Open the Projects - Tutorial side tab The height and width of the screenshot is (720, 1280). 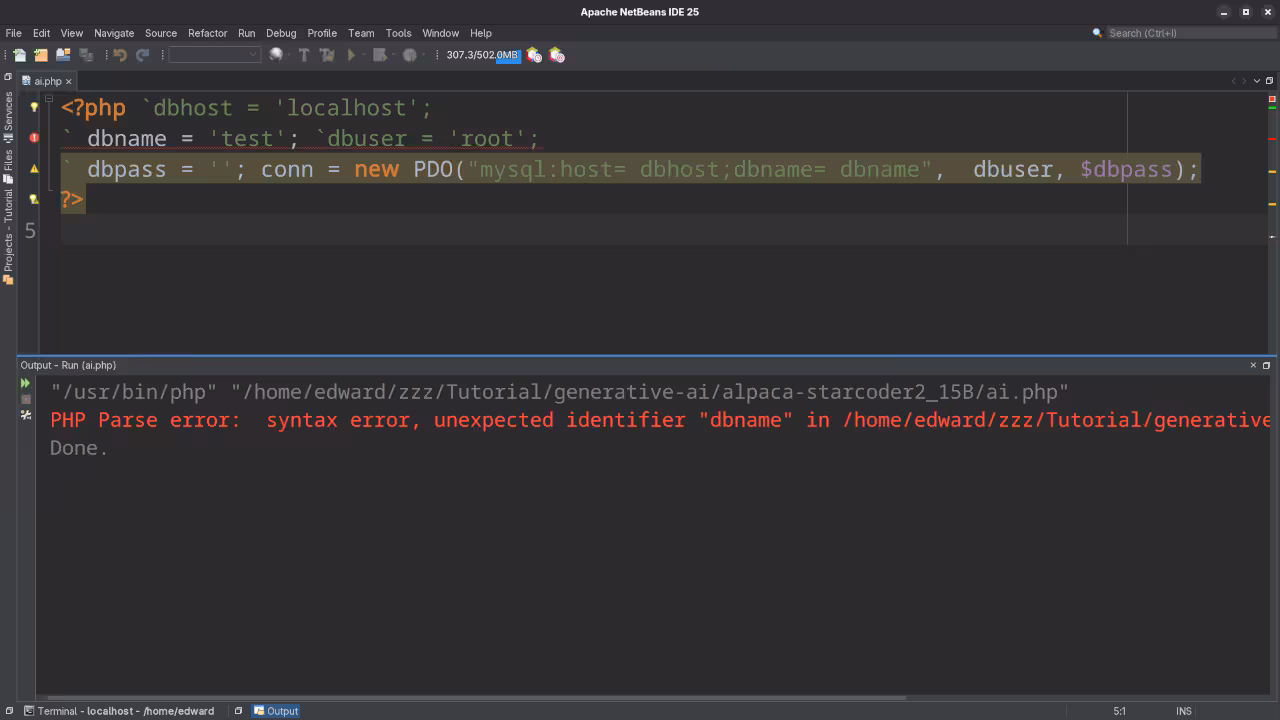click(8, 236)
